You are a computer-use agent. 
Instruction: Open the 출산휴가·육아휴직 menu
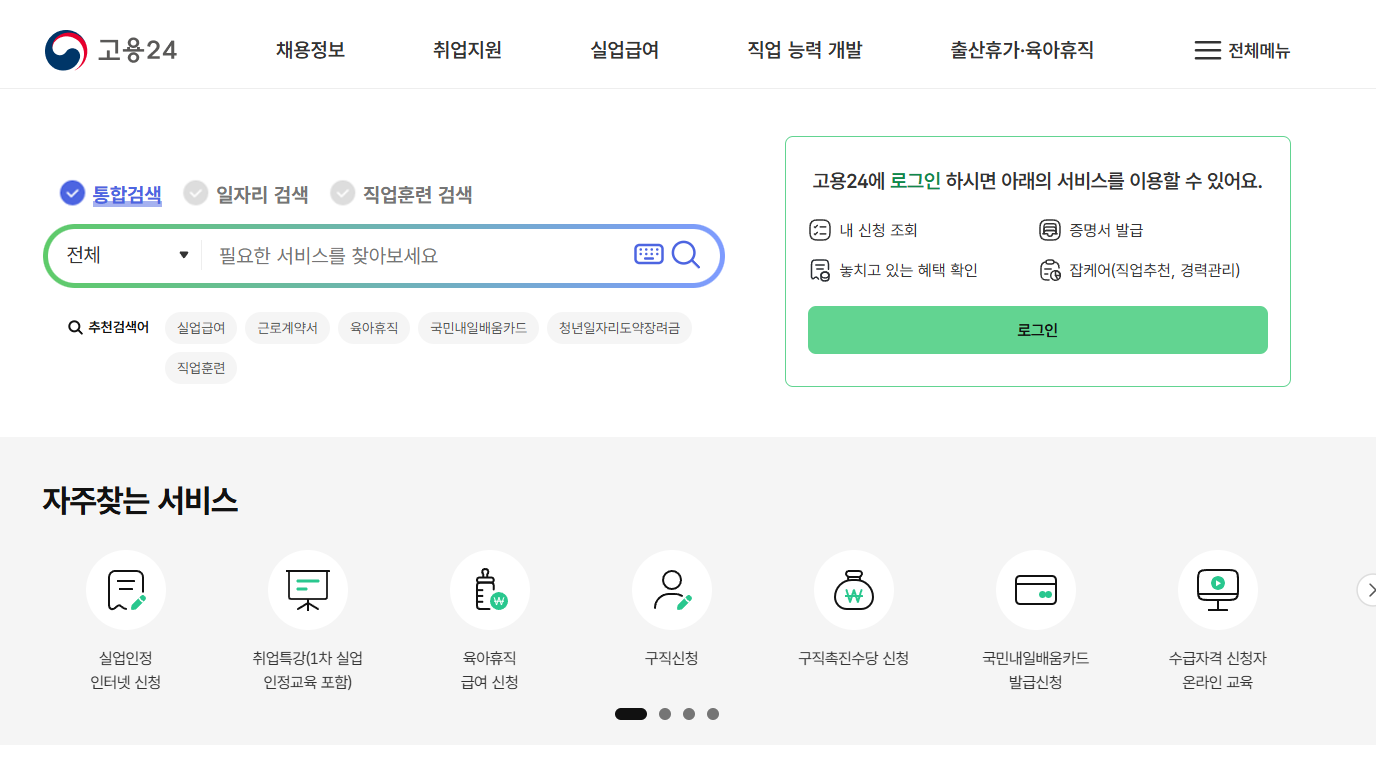coord(1022,50)
